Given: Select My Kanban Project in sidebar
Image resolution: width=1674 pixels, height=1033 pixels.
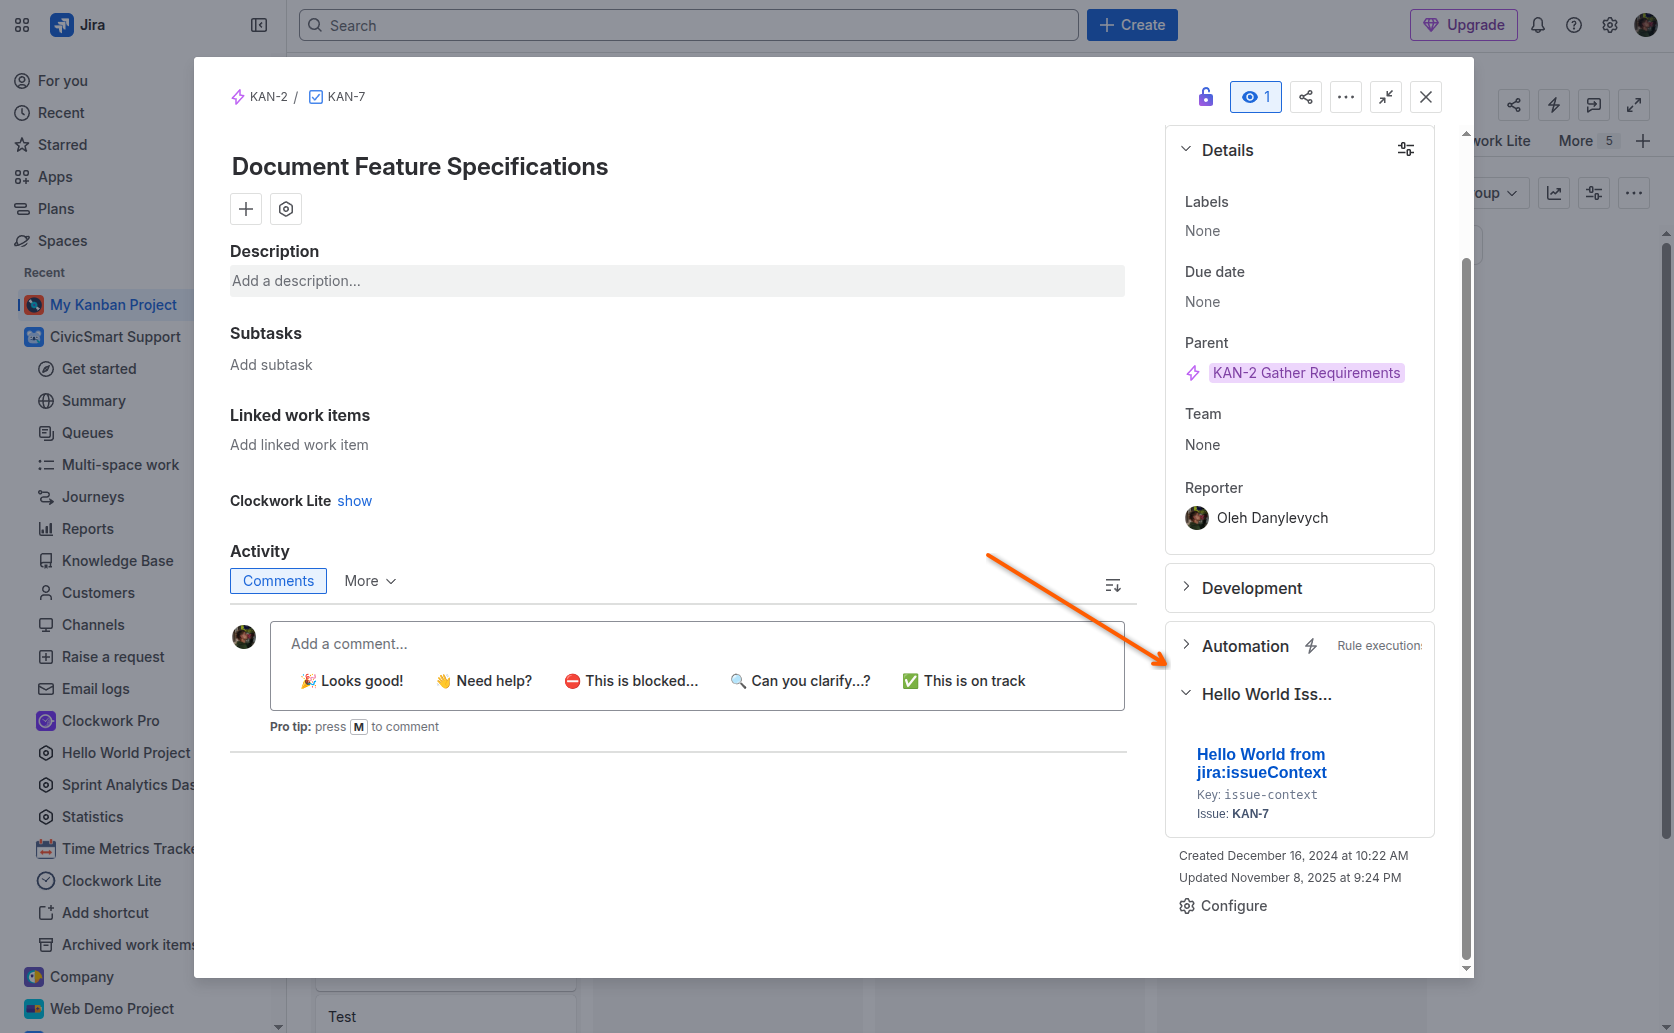Looking at the screenshot, I should (x=113, y=305).
